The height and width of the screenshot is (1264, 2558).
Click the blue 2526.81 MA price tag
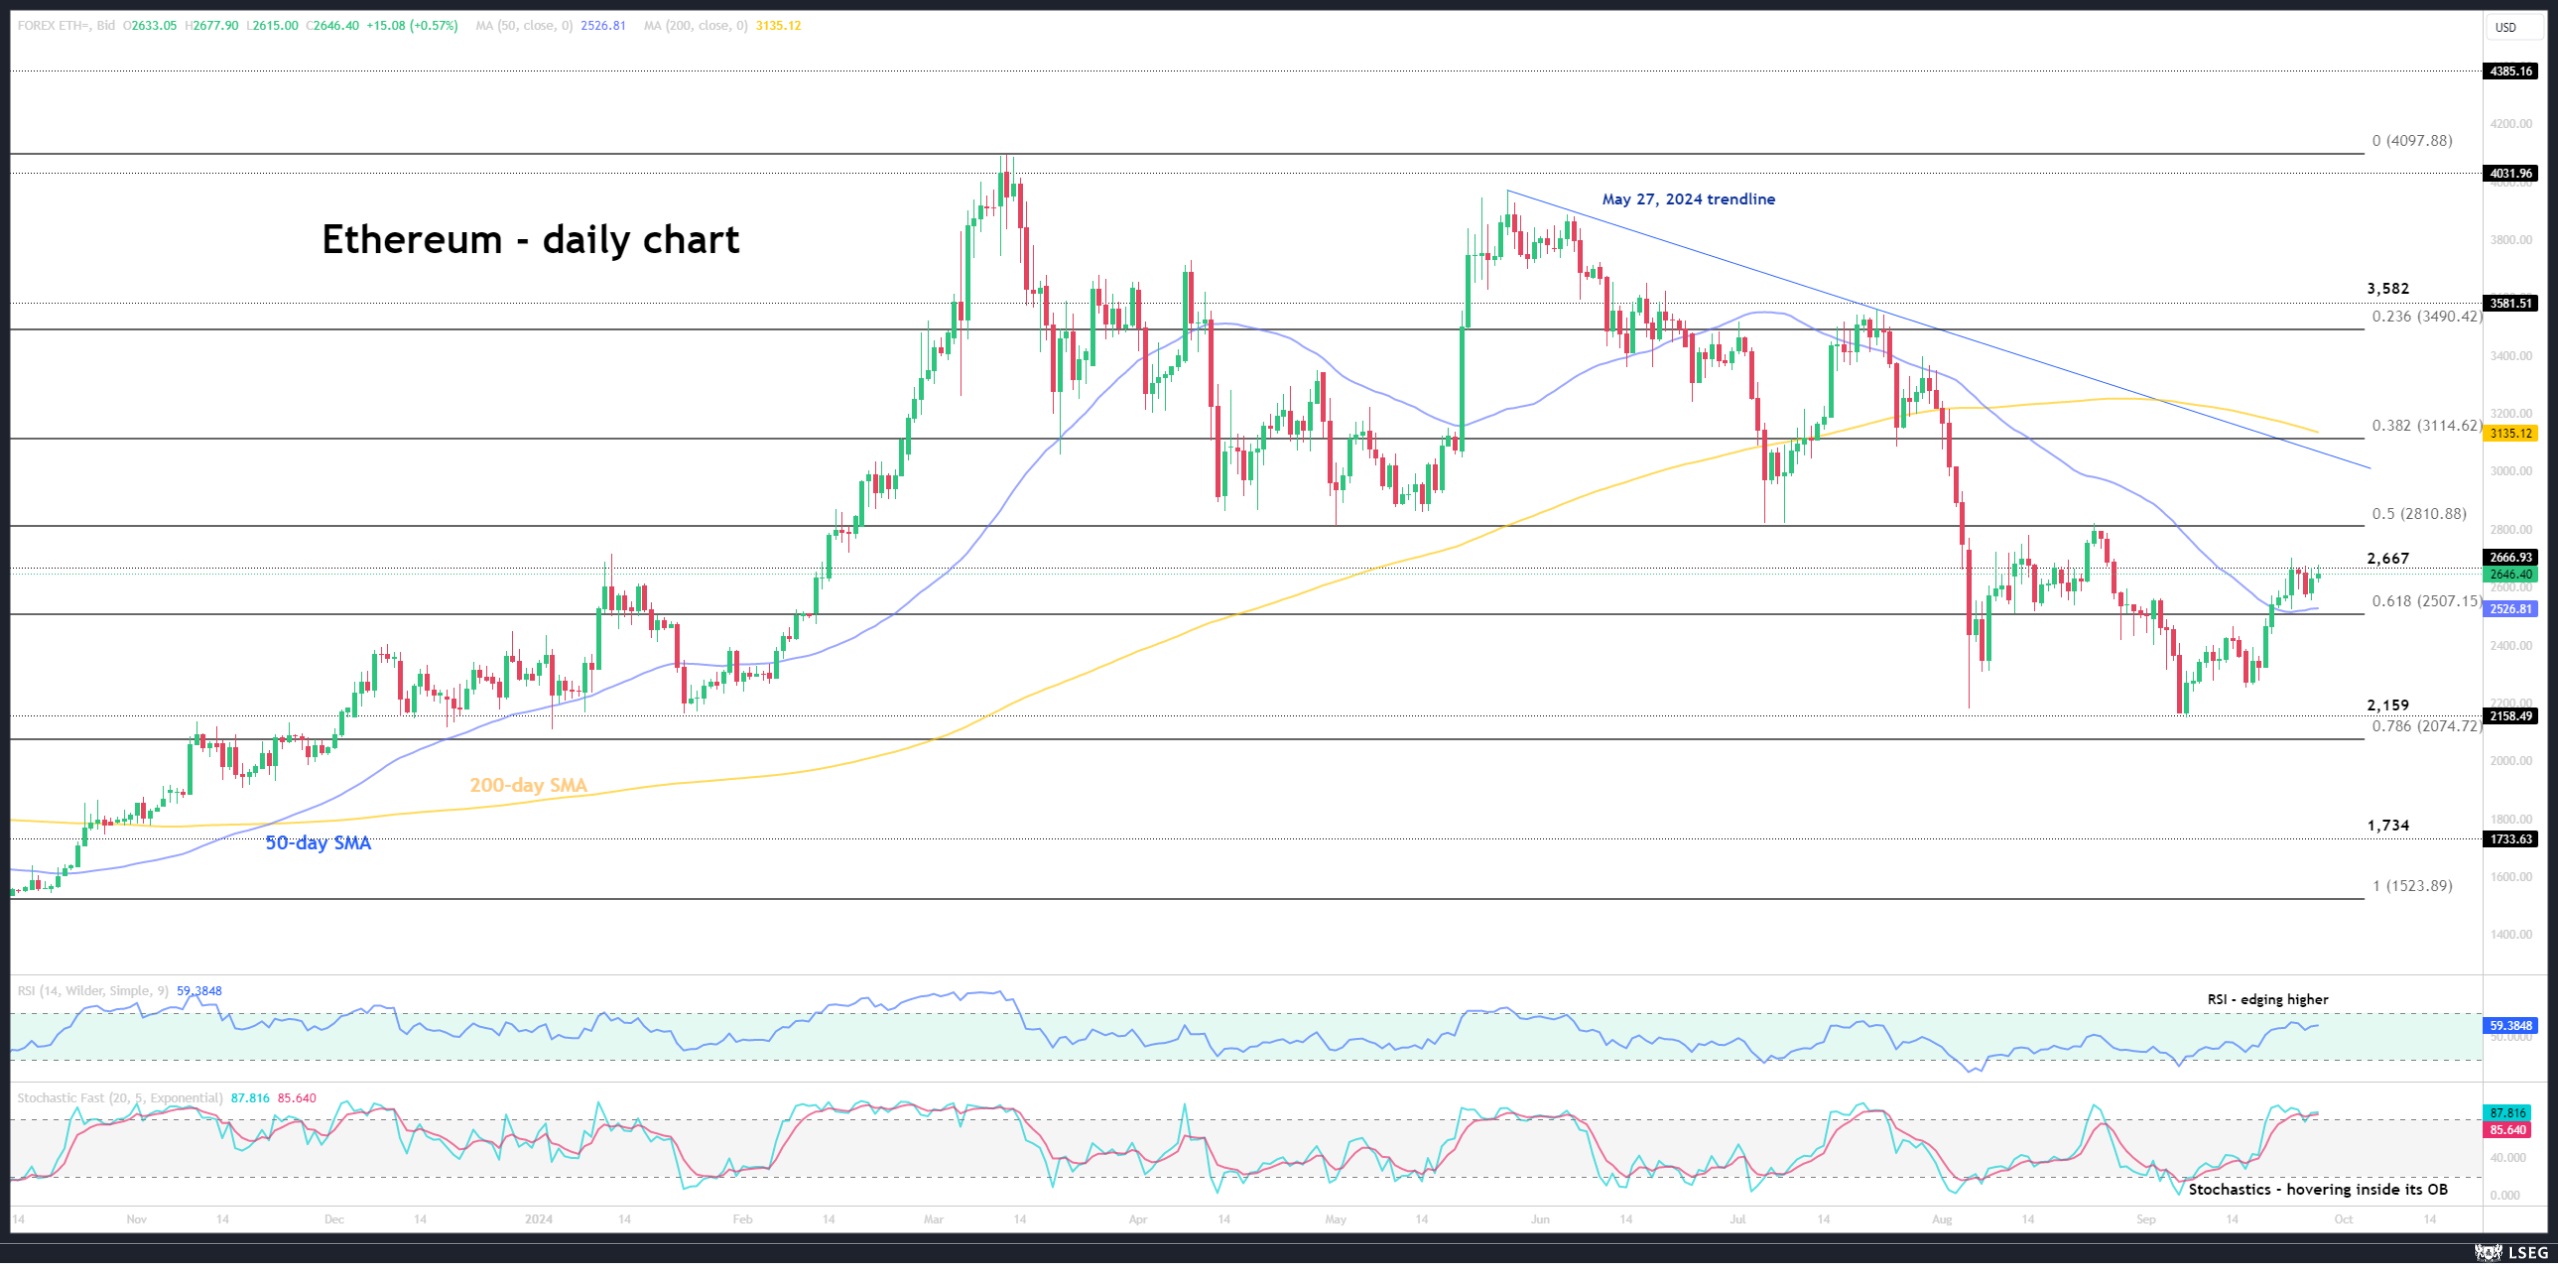pos(2511,609)
